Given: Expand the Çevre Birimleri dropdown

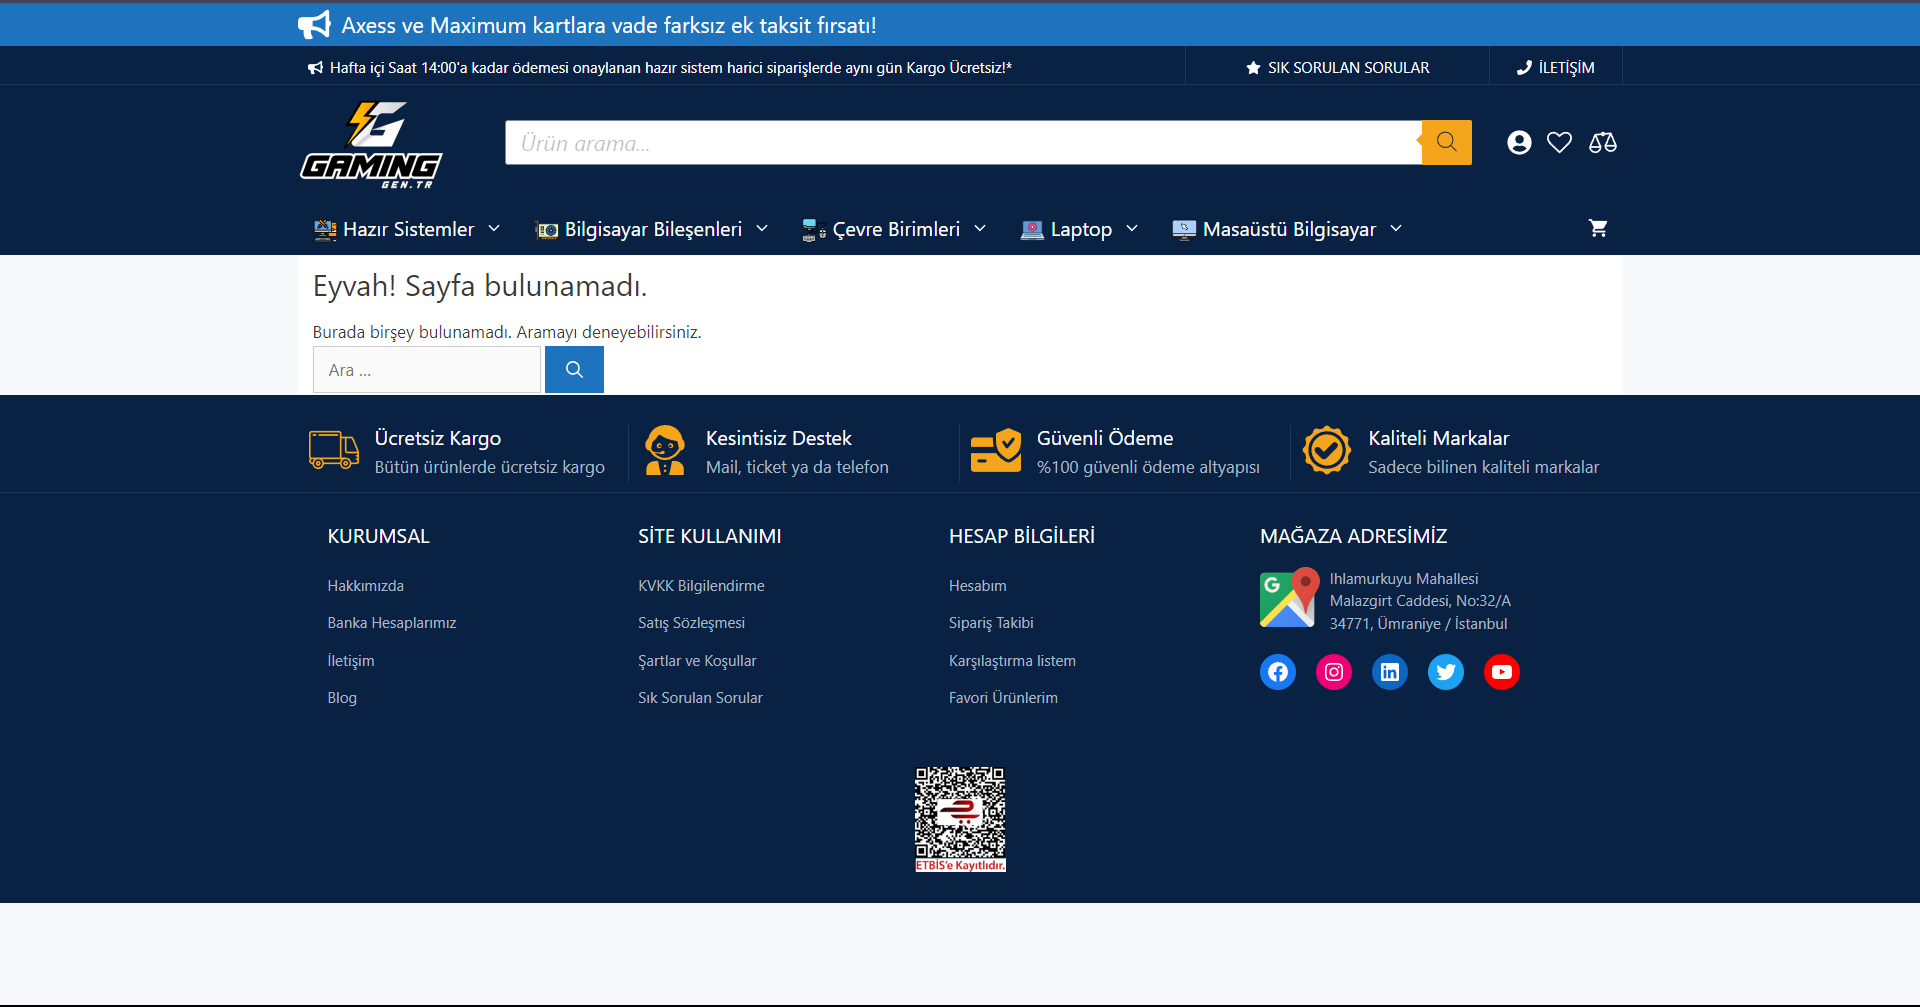Looking at the screenshot, I should [895, 229].
